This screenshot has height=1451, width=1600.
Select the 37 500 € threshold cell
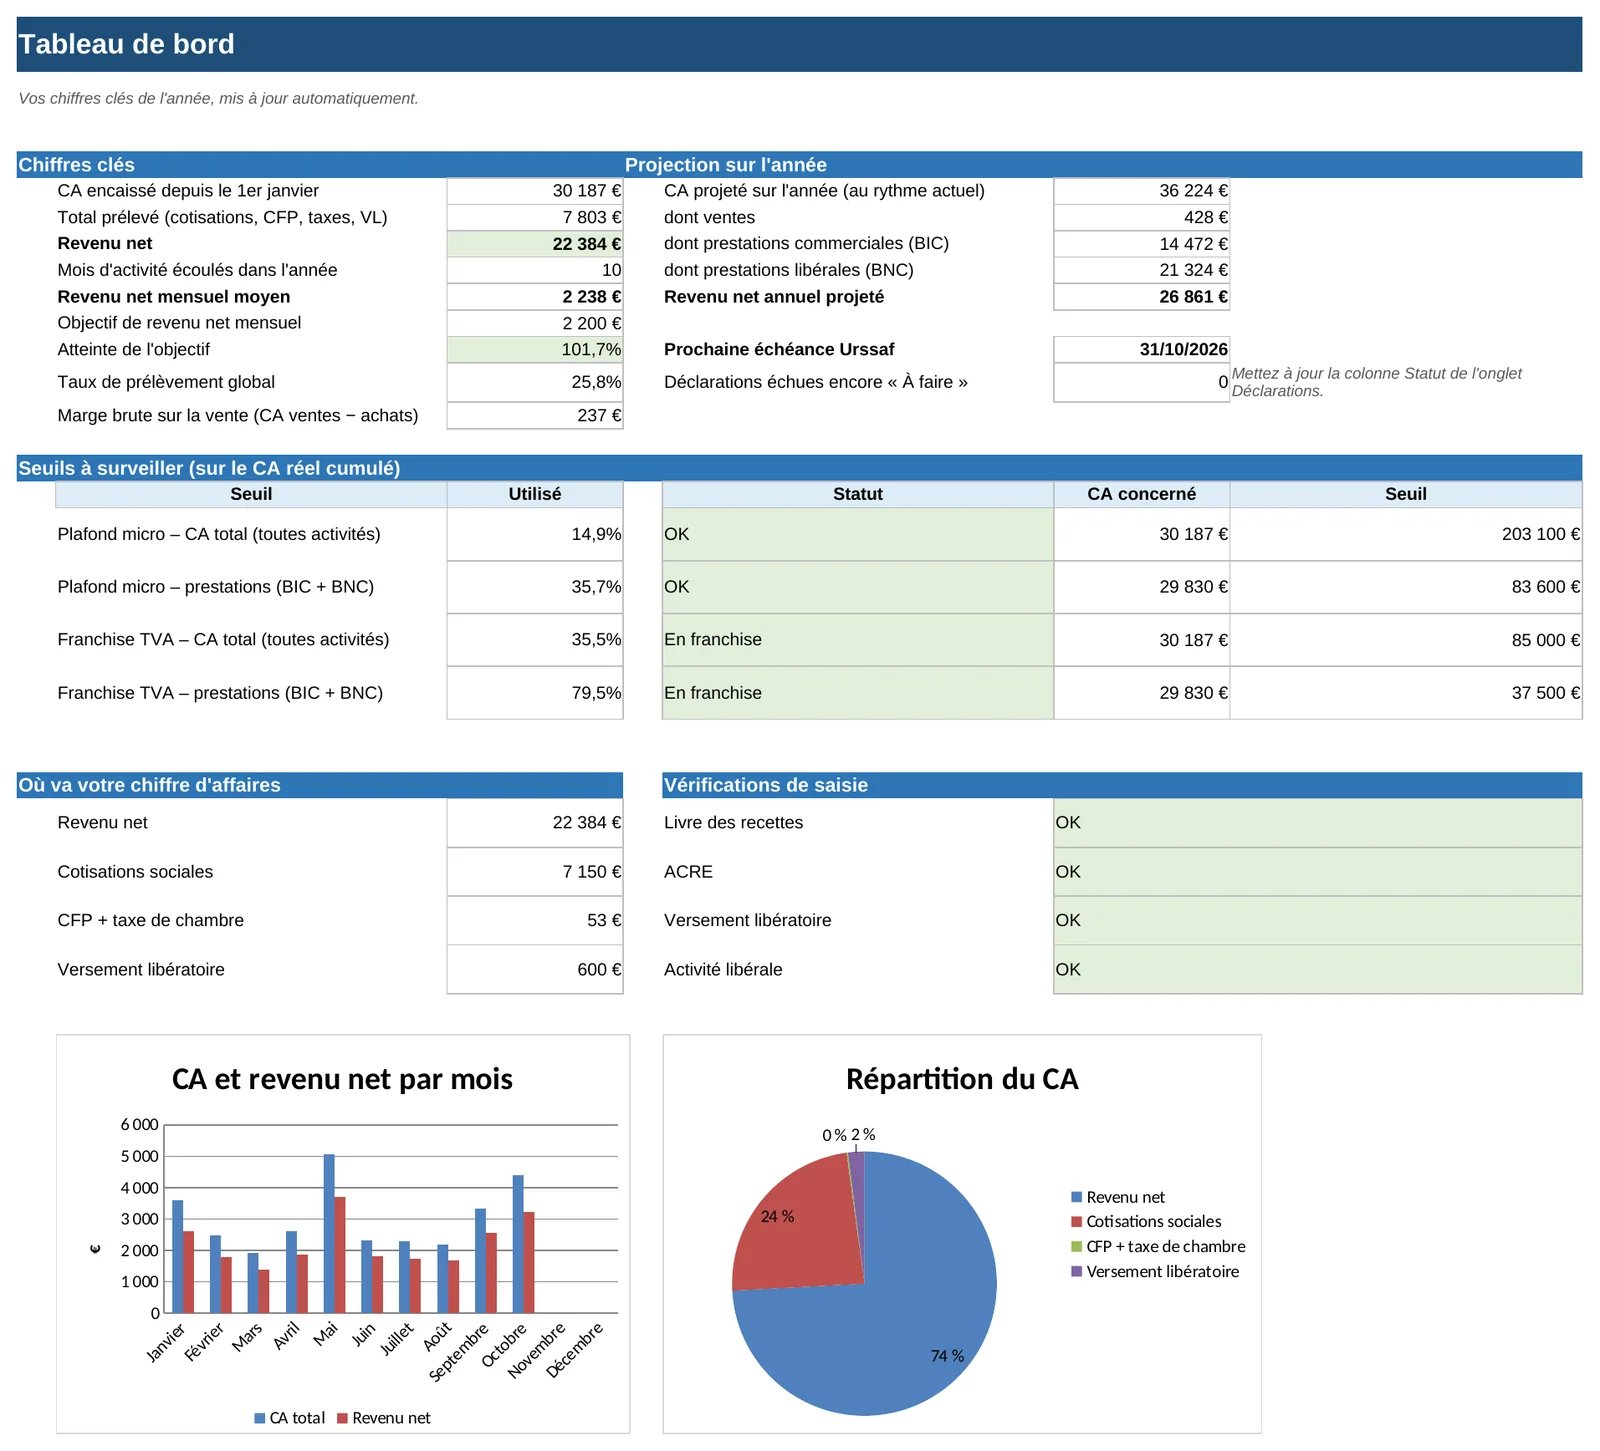[x=1406, y=693]
